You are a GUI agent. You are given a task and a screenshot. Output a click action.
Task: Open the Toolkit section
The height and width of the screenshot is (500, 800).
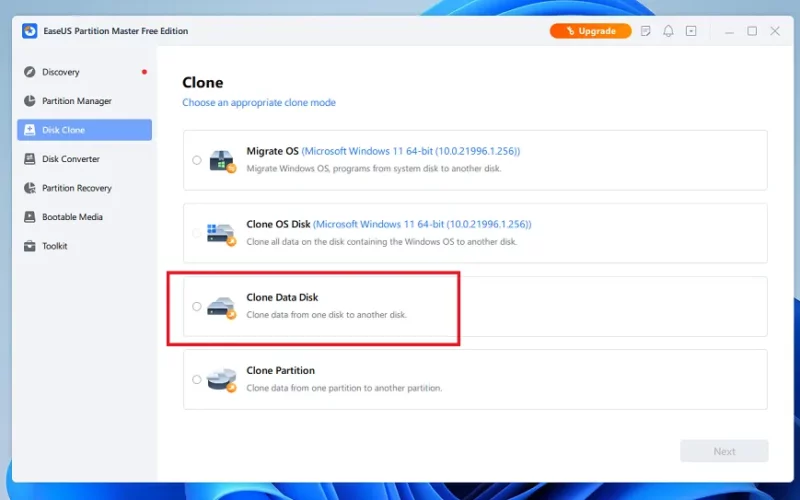click(84, 246)
